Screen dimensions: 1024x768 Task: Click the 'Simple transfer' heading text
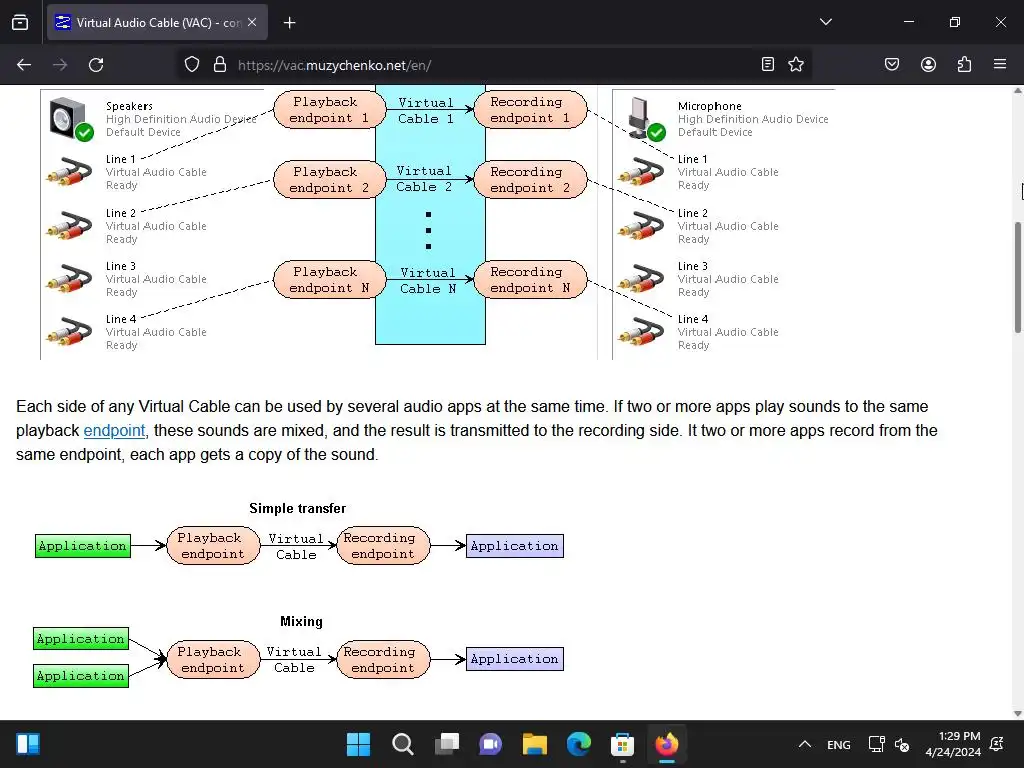tap(298, 508)
